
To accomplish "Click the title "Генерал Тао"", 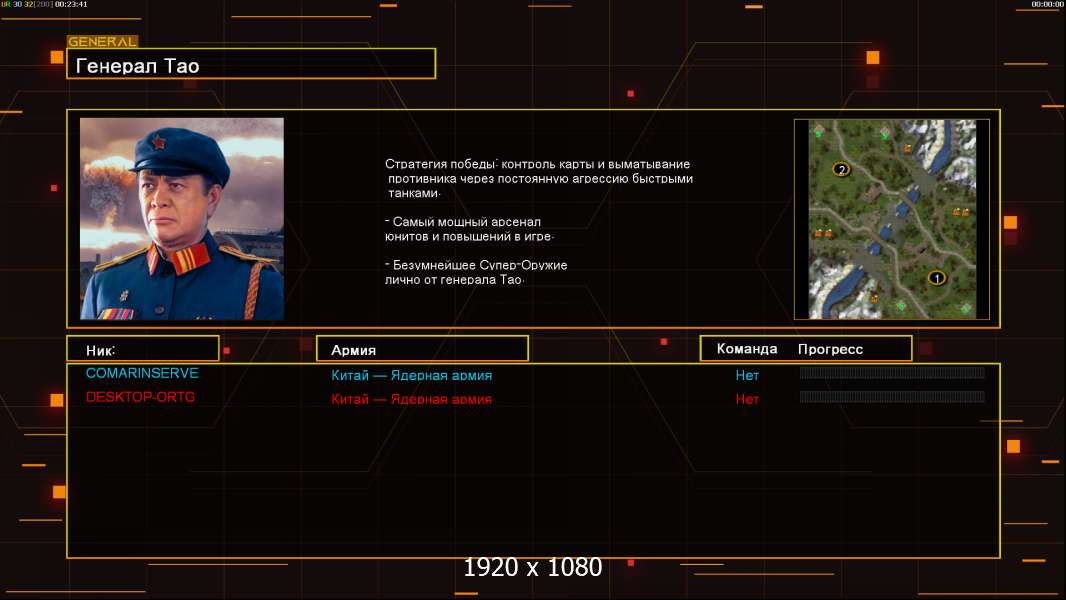I will 137,66.
